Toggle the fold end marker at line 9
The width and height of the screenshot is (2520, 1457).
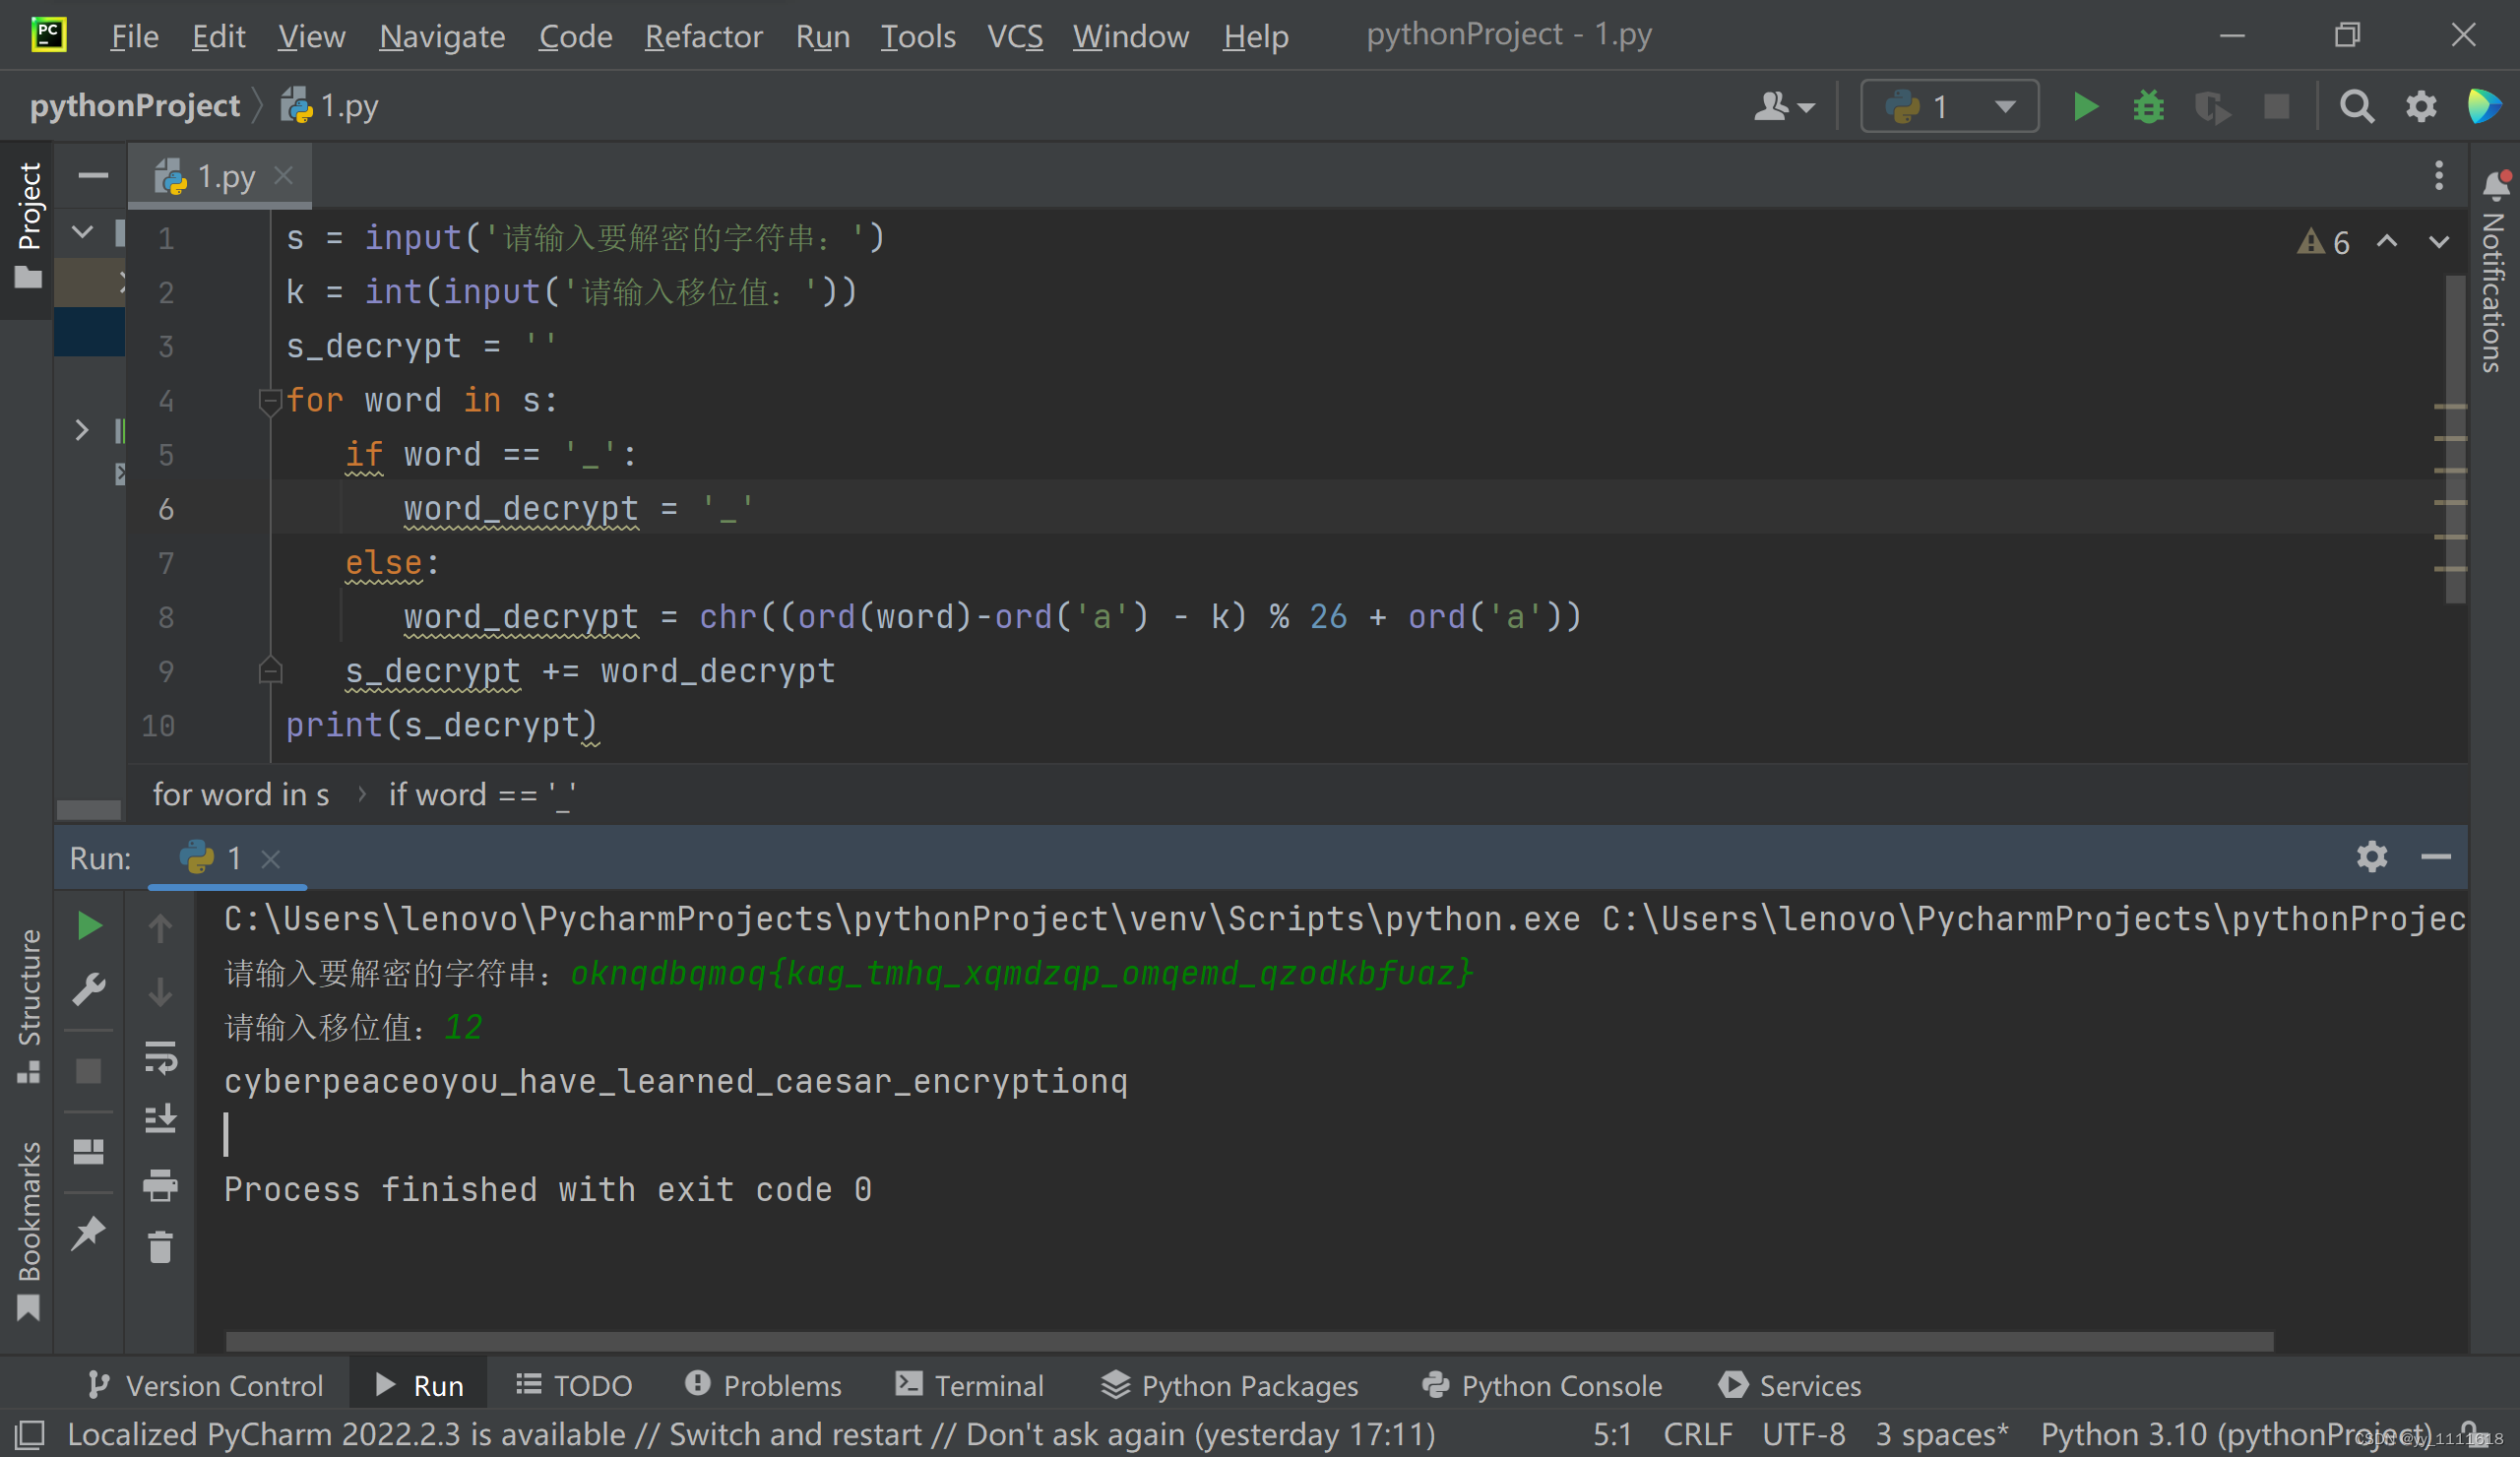coord(269,670)
